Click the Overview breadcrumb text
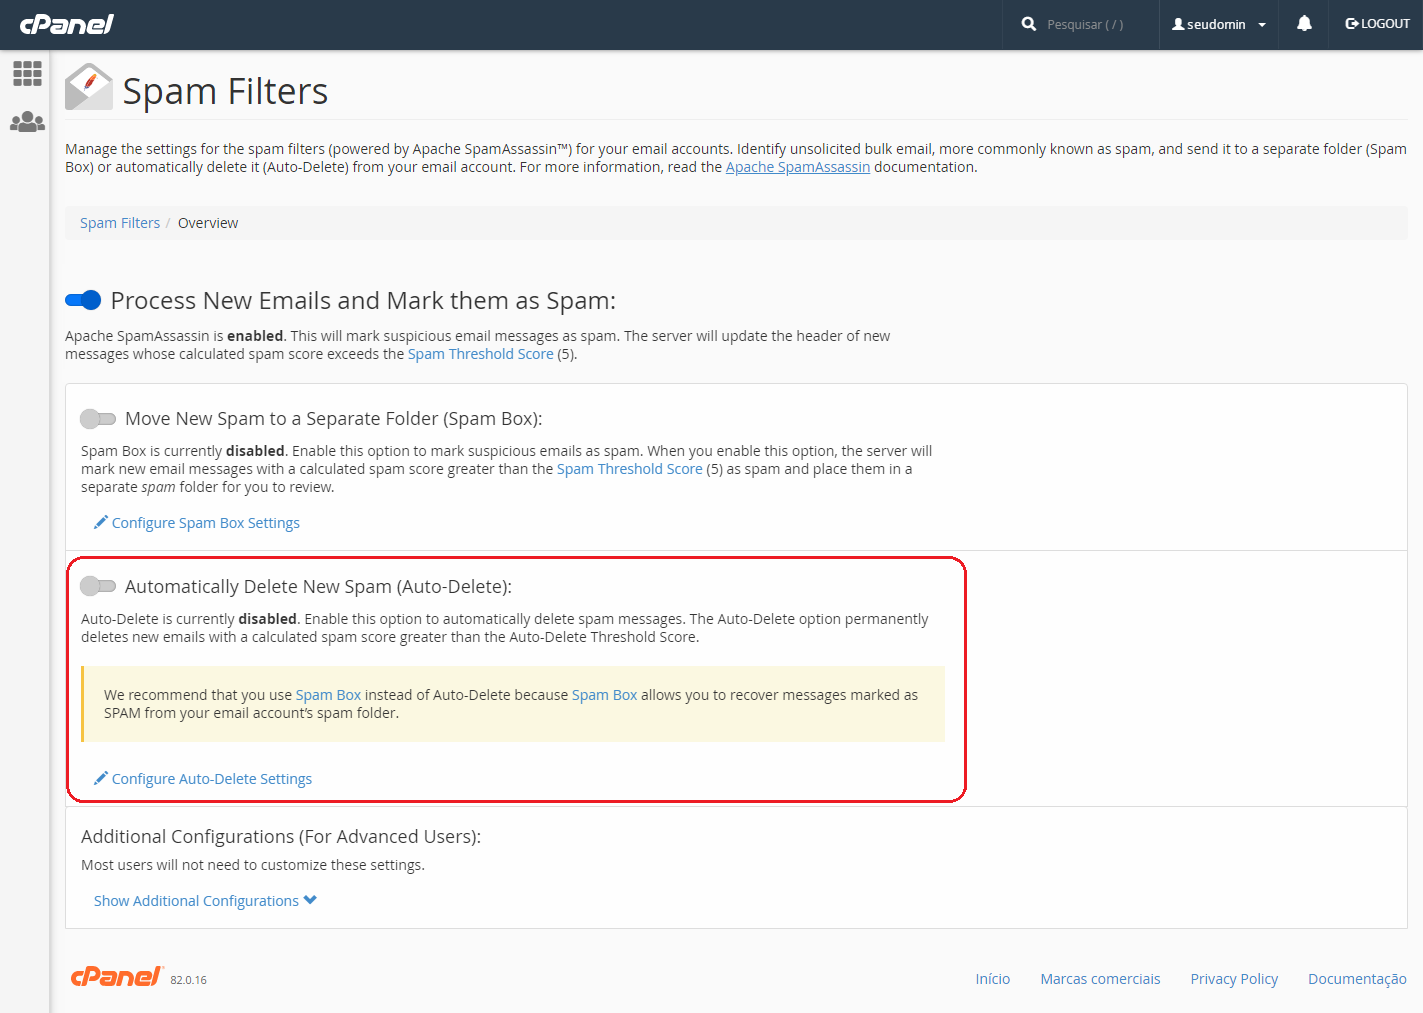 tap(208, 223)
